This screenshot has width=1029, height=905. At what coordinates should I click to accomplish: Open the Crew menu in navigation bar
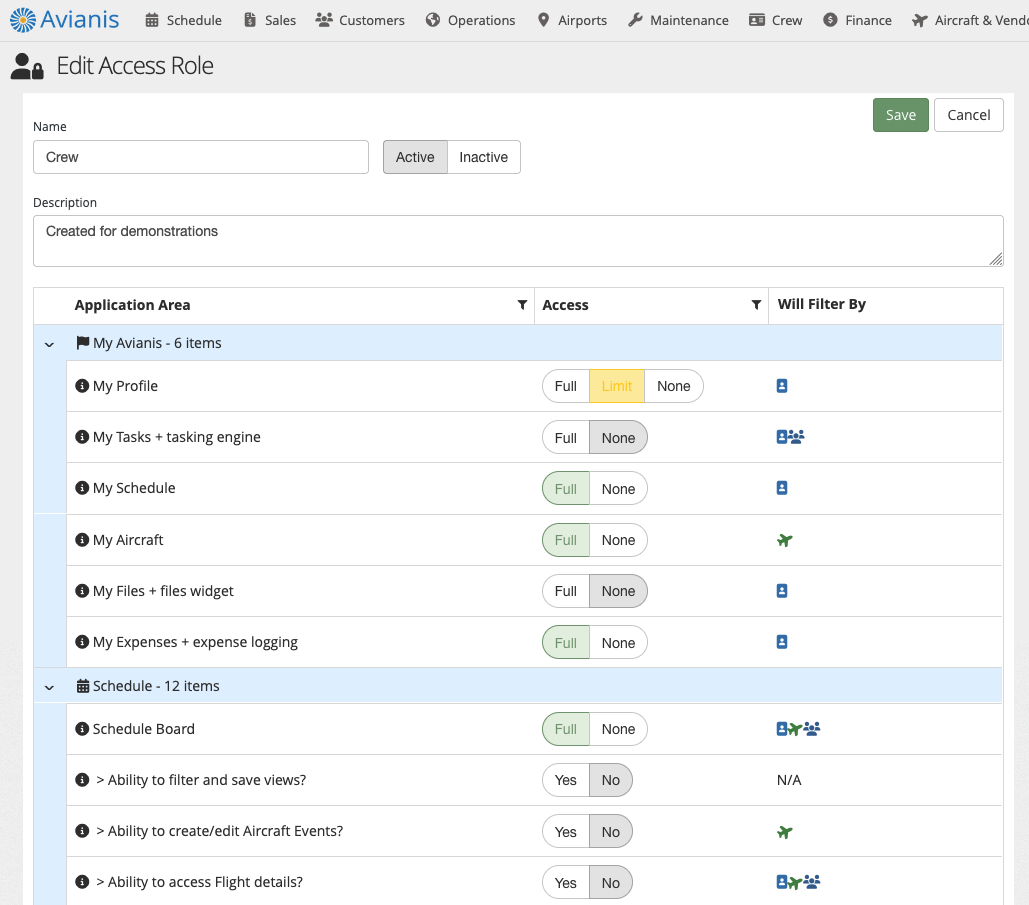pos(776,20)
